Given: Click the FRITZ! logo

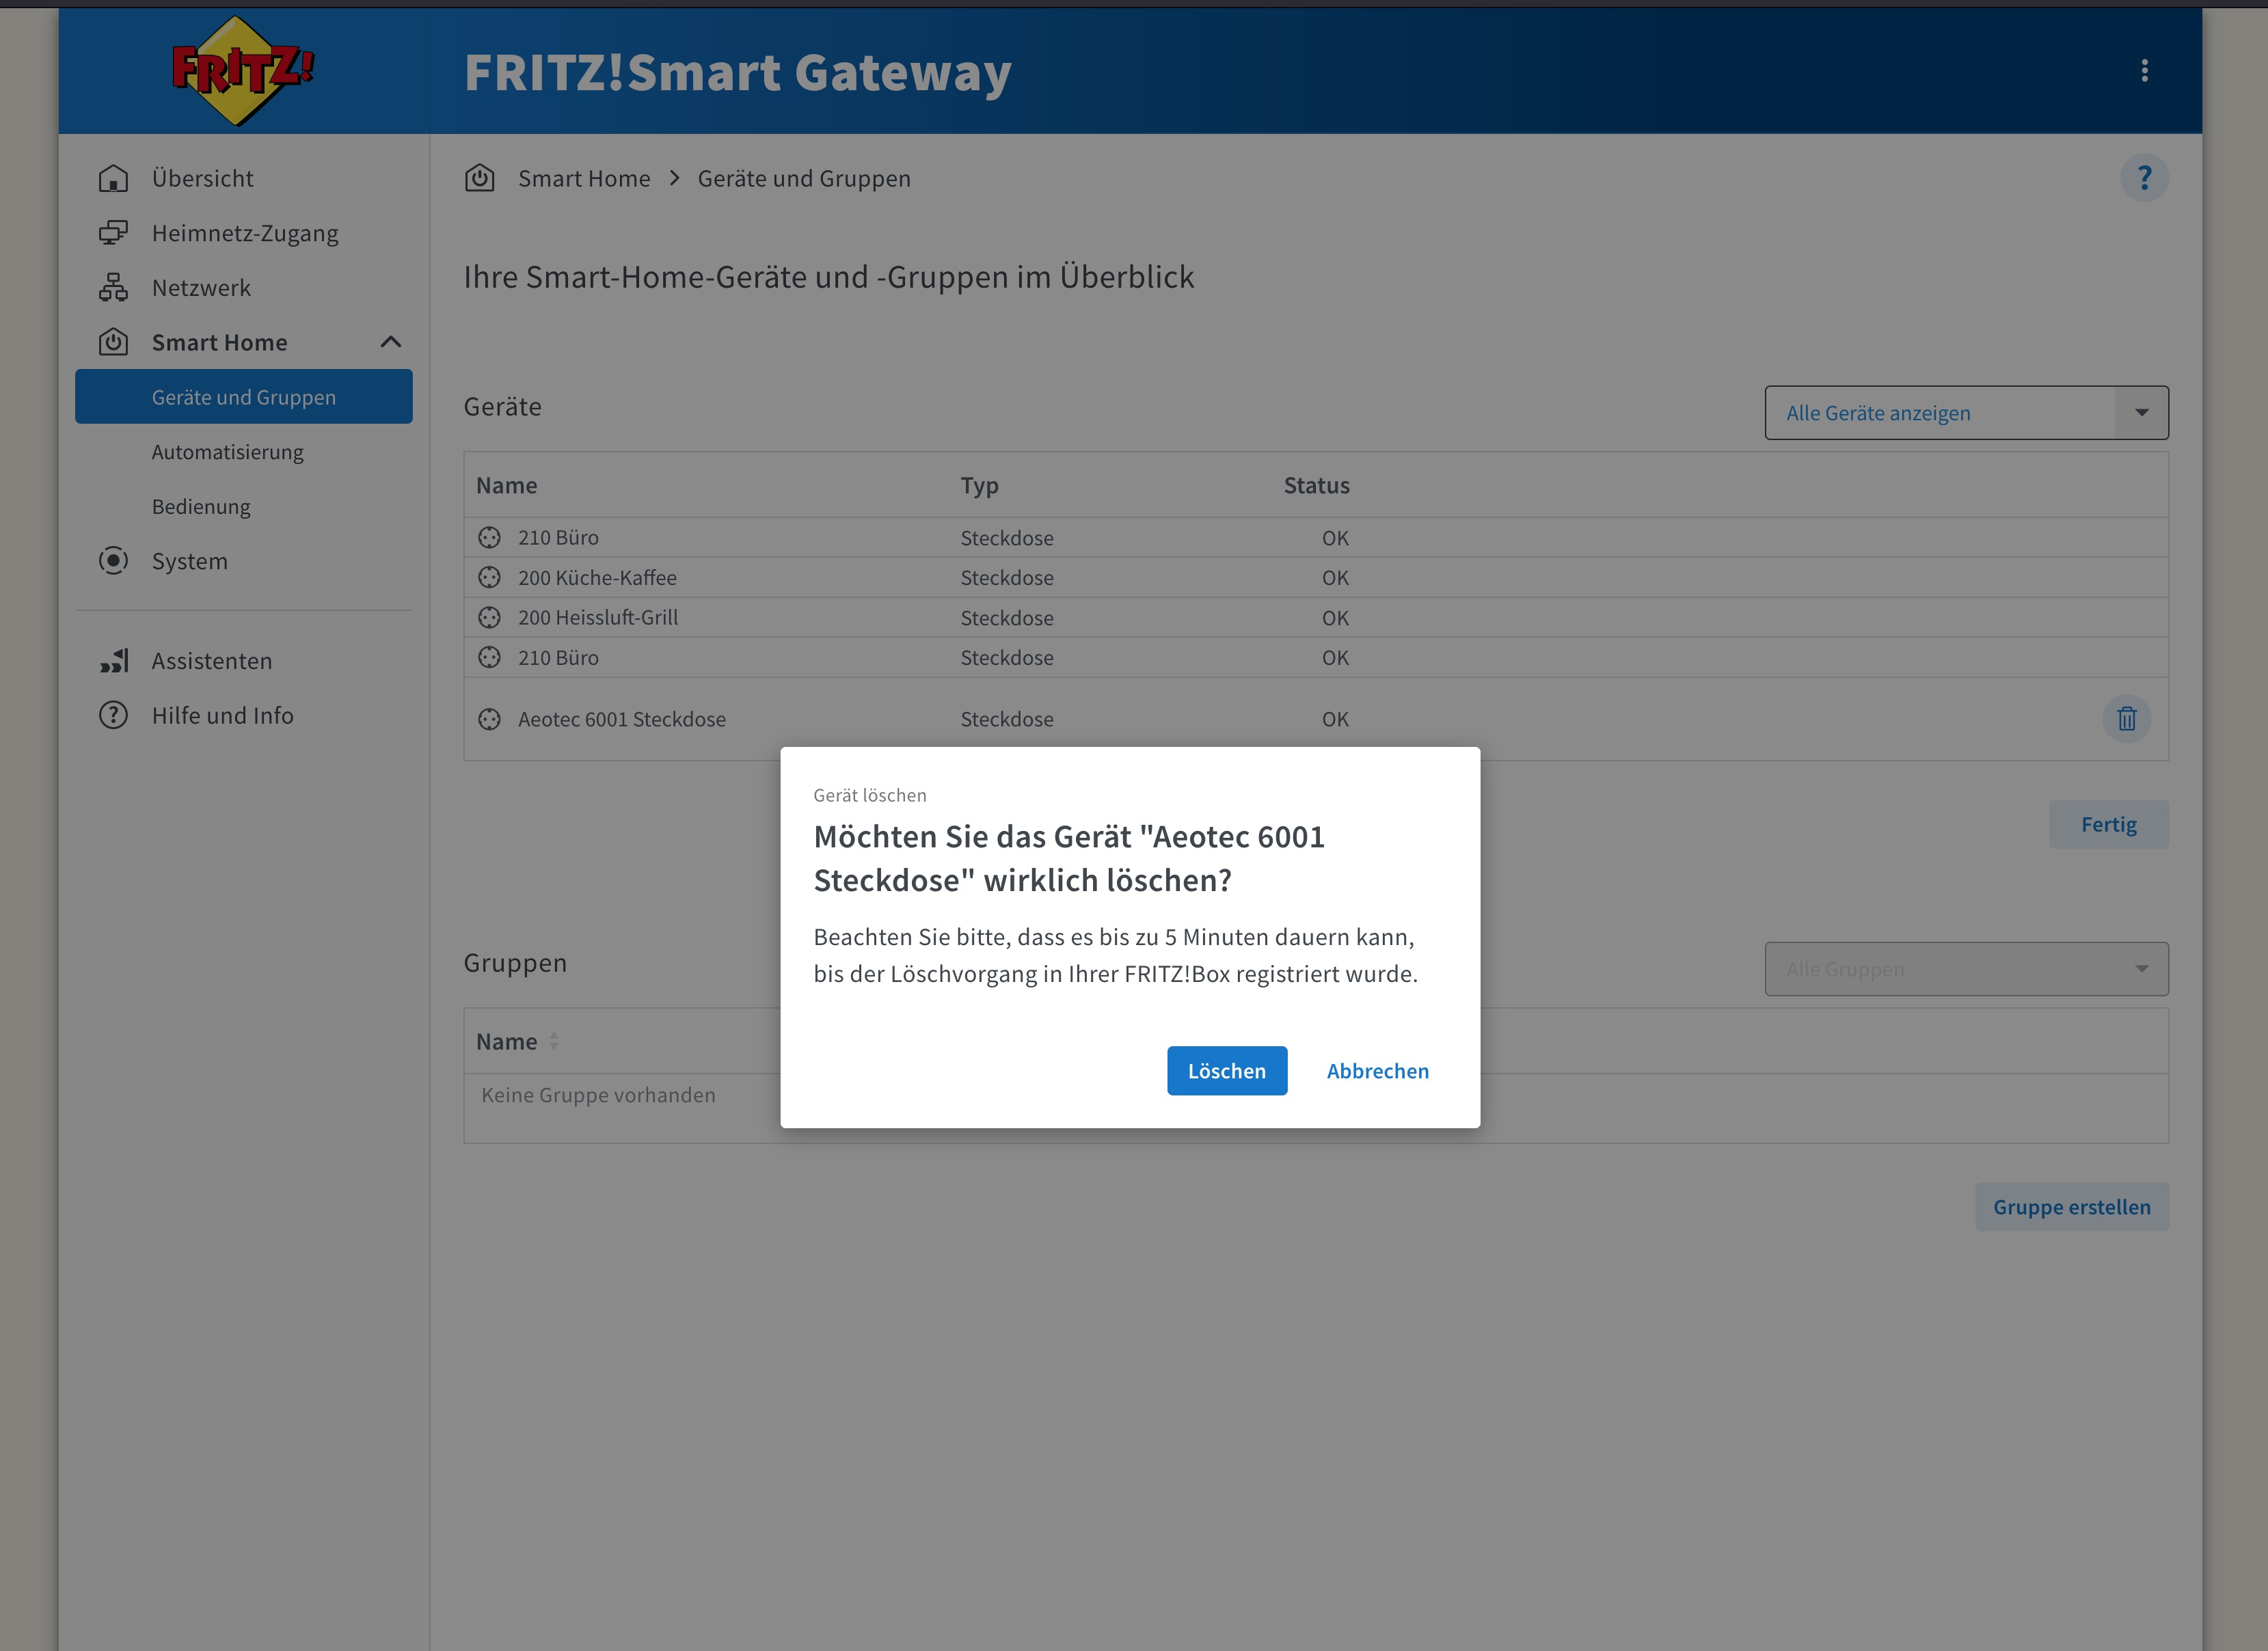Looking at the screenshot, I should click(241, 70).
